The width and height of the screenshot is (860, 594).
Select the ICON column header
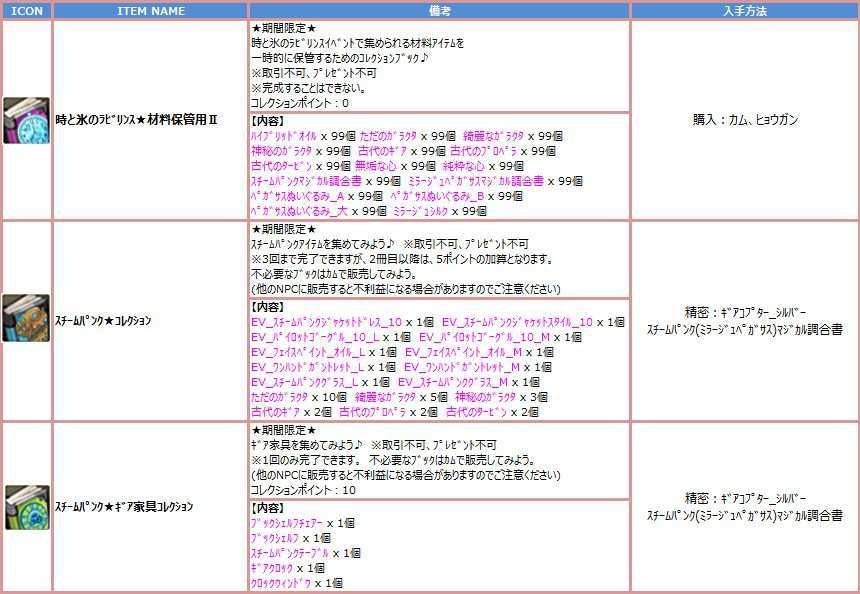[26, 10]
